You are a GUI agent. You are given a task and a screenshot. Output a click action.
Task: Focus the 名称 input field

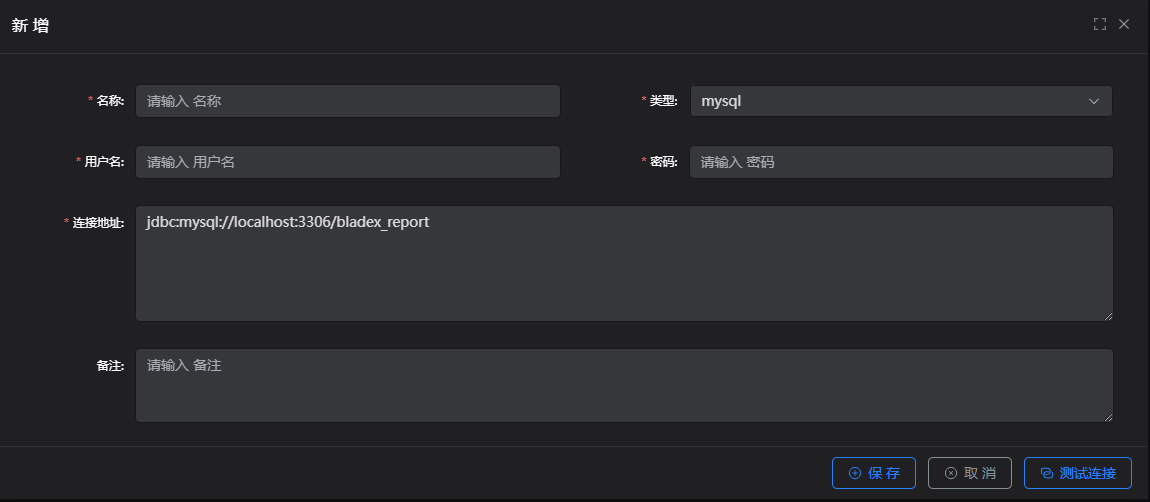(347, 101)
